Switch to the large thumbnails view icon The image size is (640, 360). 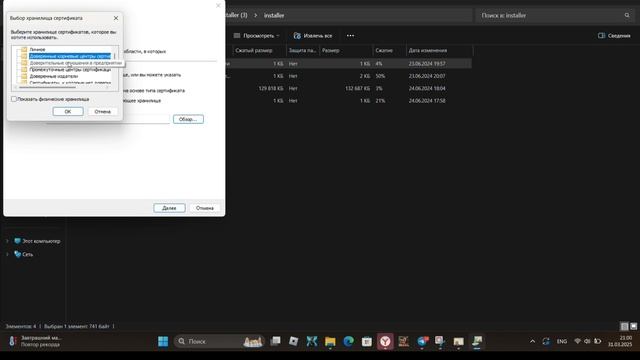pos(633,326)
